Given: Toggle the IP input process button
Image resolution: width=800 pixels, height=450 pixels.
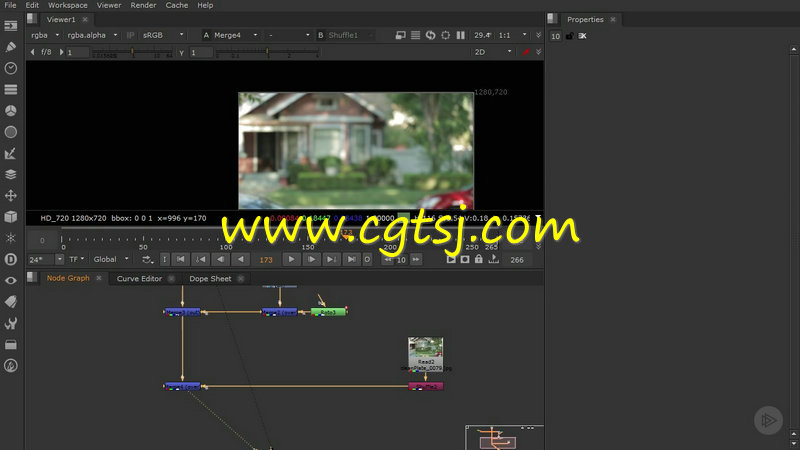Looking at the screenshot, I should (x=130, y=35).
